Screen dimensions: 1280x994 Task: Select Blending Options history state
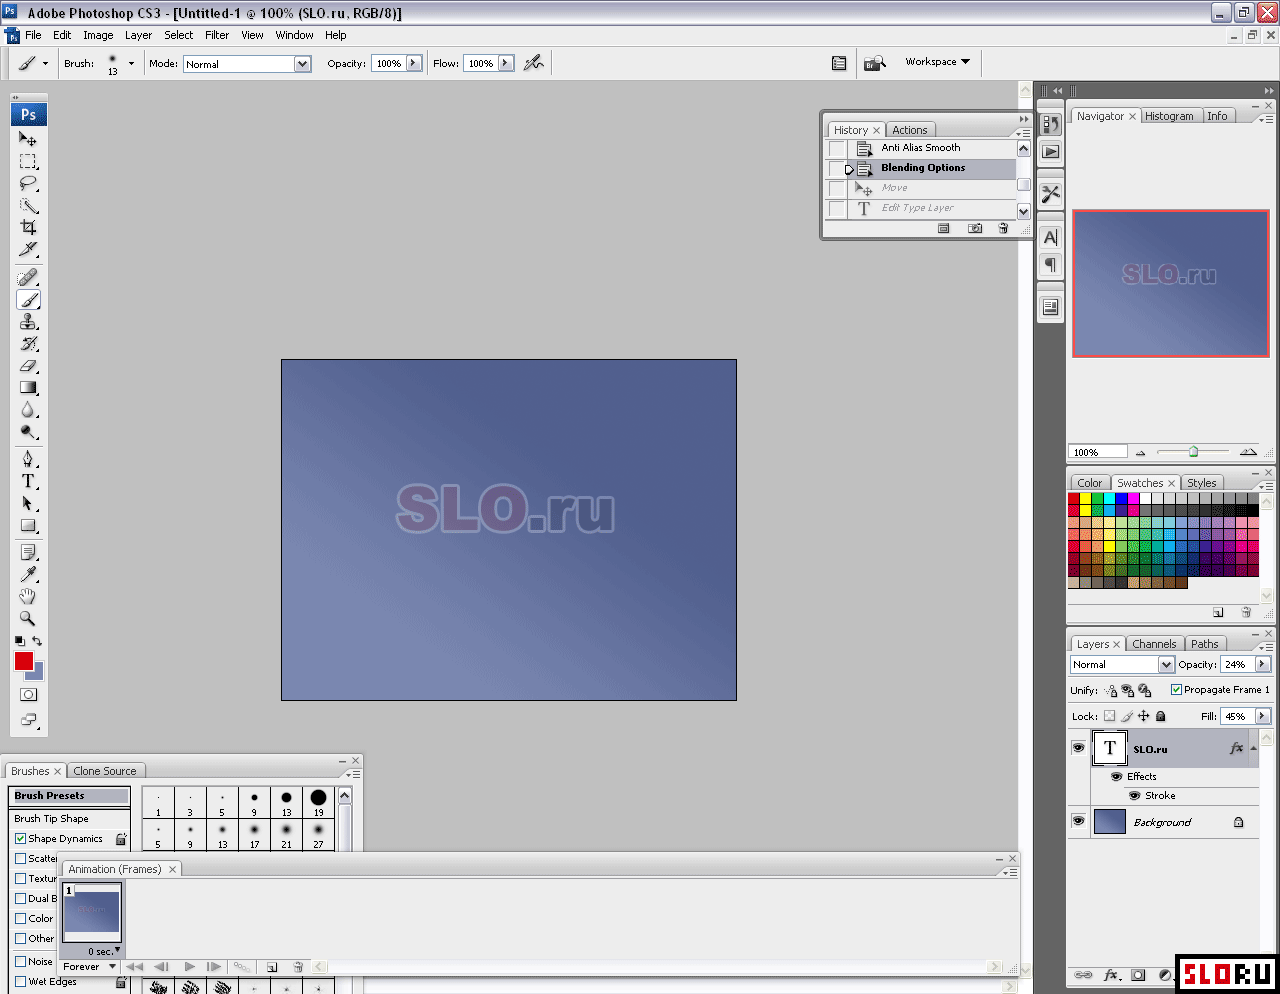922,168
